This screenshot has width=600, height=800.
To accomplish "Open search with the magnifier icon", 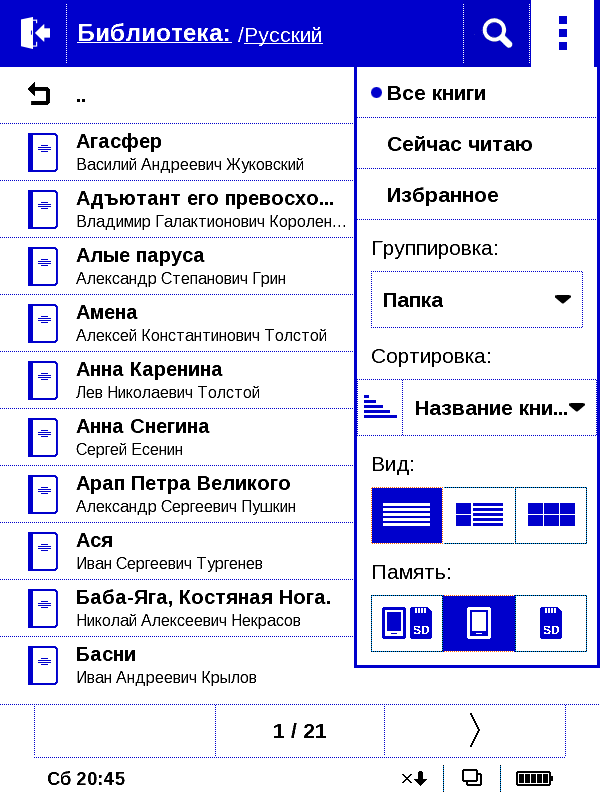I will click(497, 34).
